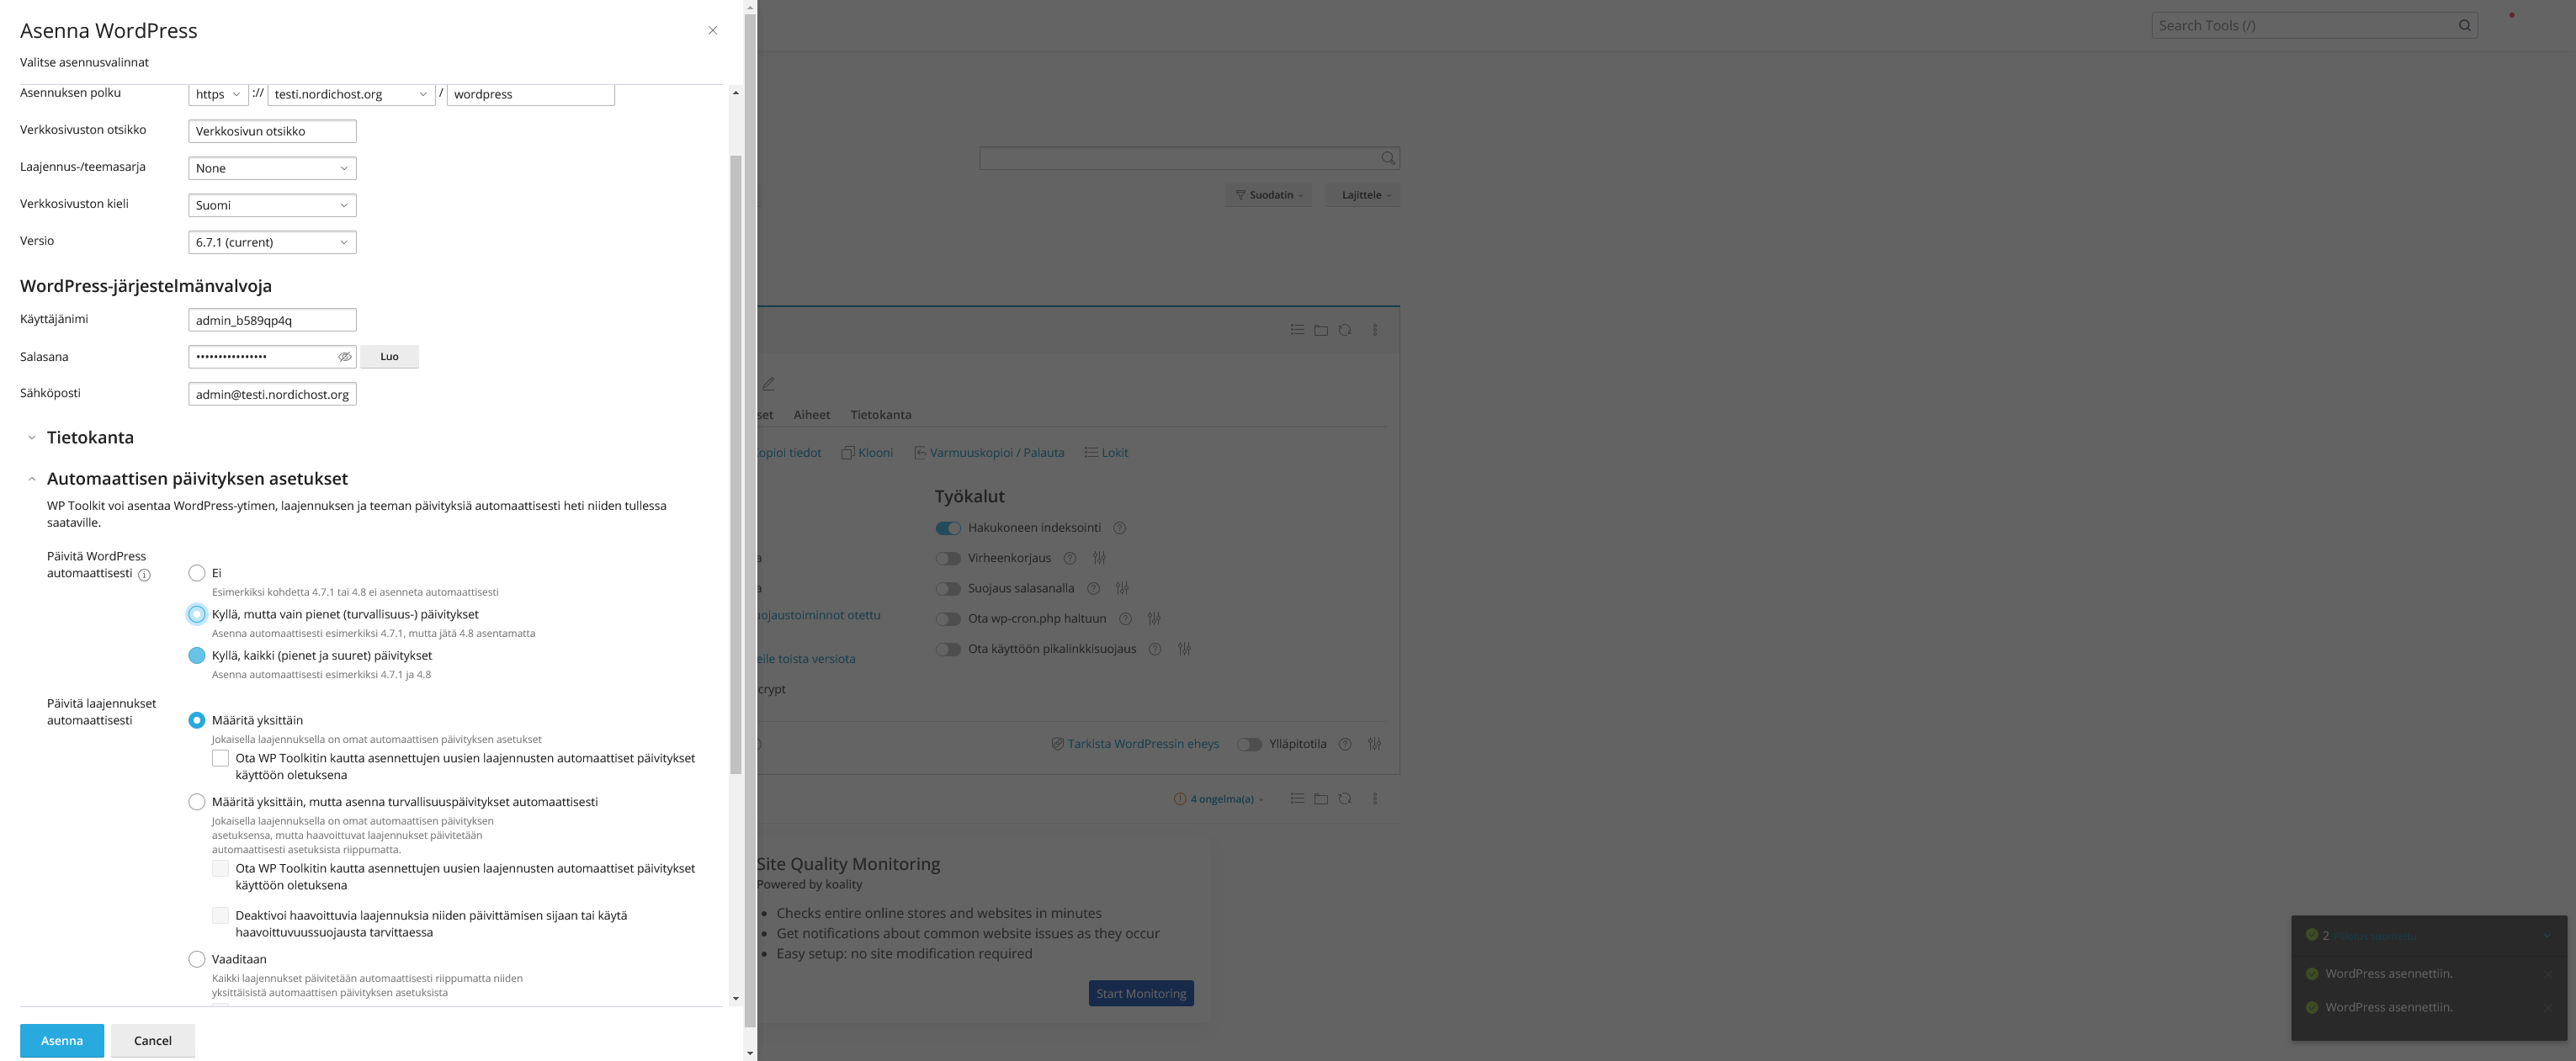Click the dialog's vertical scrollbar thumb

736,465
